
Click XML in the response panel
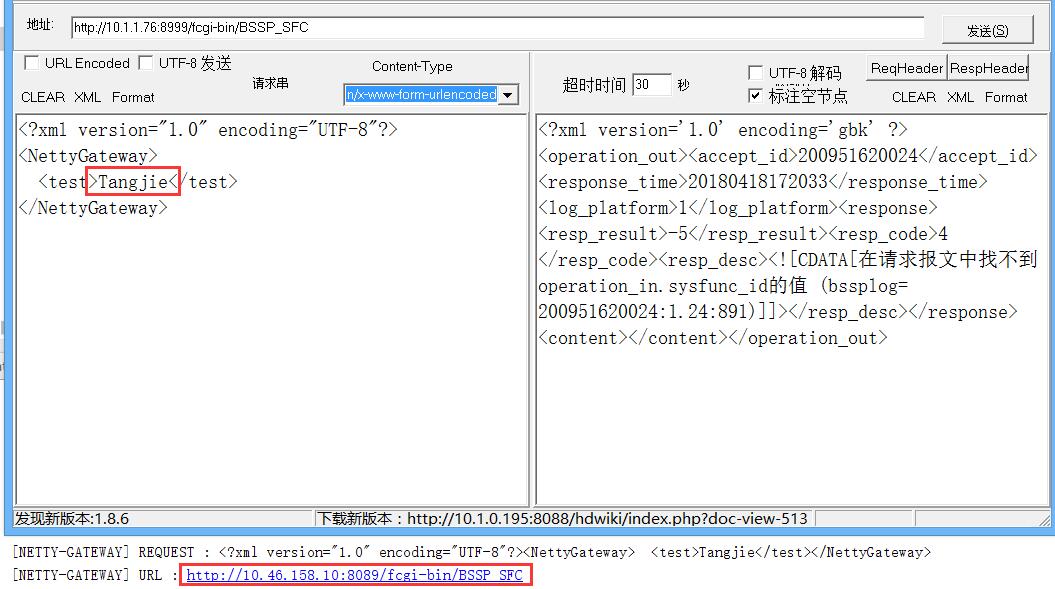click(960, 97)
